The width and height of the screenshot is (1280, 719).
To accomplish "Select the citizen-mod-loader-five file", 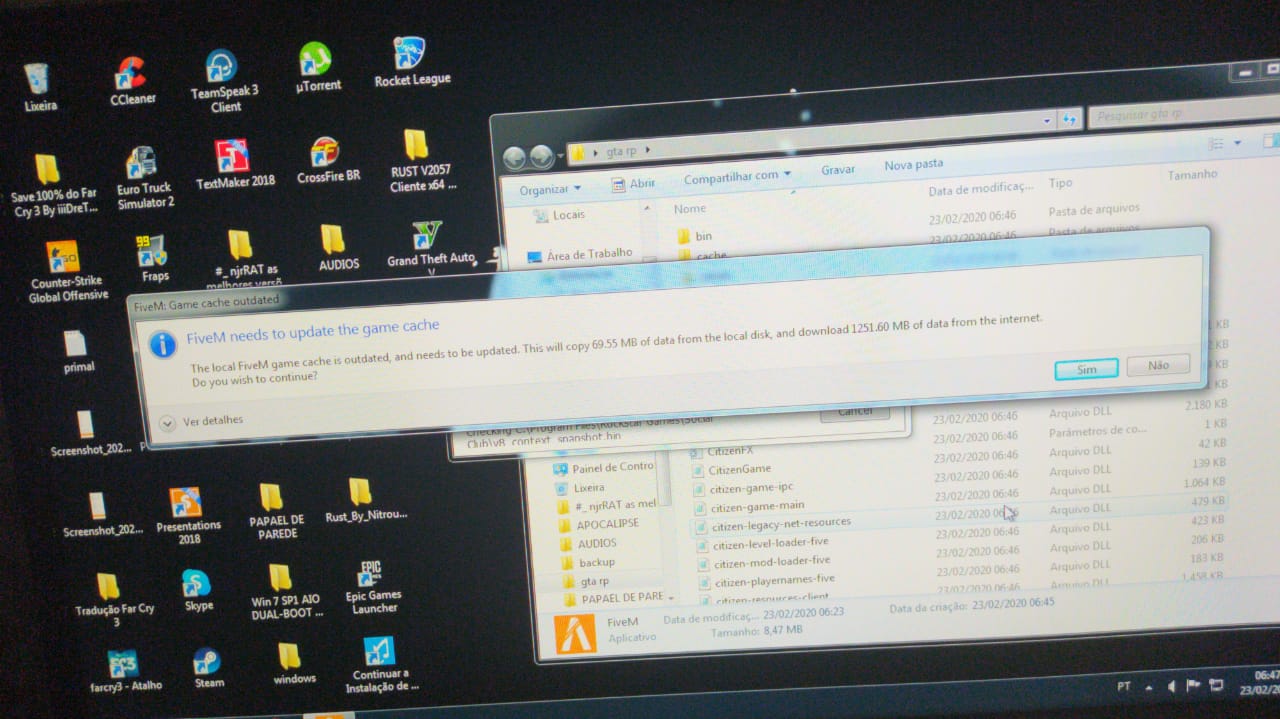I will pos(762,562).
